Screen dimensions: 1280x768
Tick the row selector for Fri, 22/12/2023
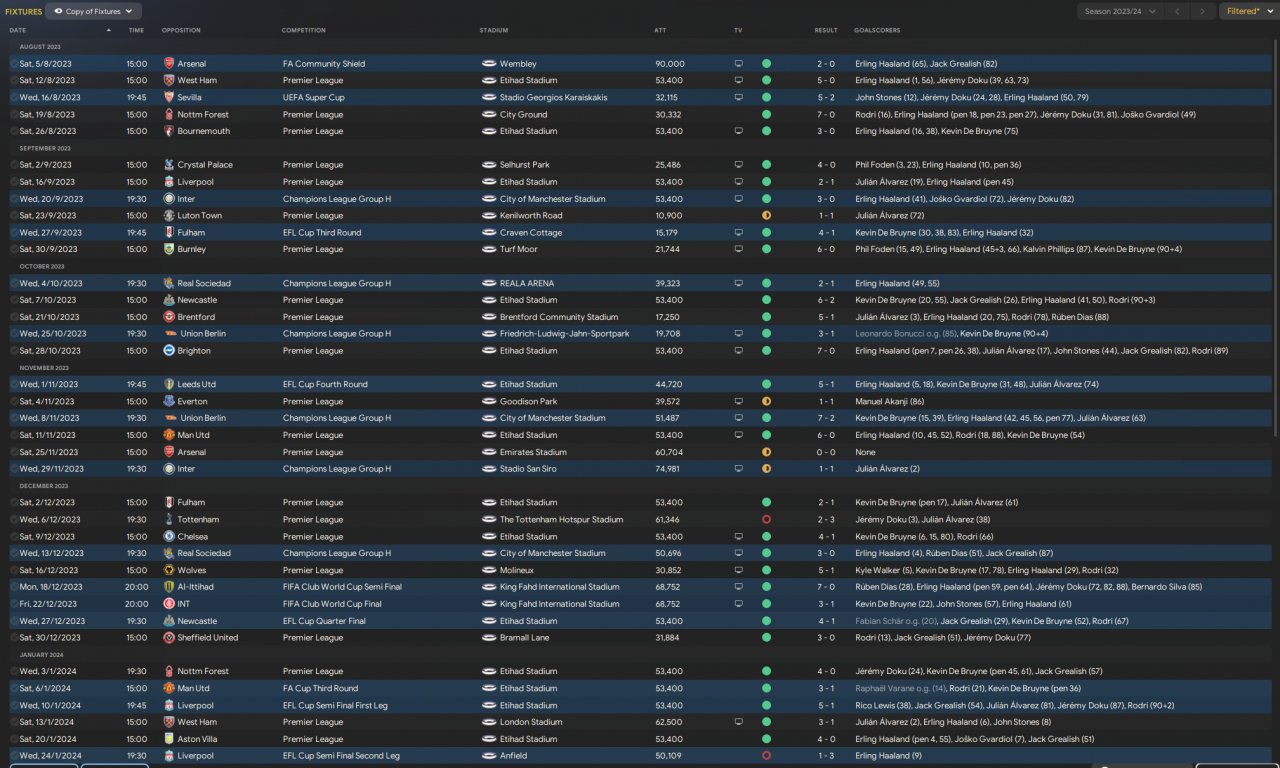14,604
